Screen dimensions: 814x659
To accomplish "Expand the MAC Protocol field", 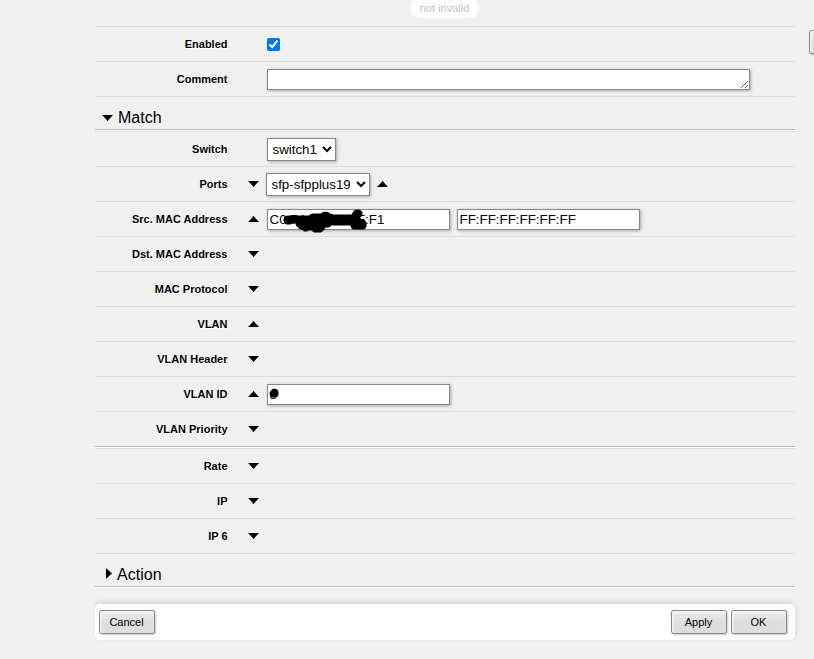I will coord(253,289).
